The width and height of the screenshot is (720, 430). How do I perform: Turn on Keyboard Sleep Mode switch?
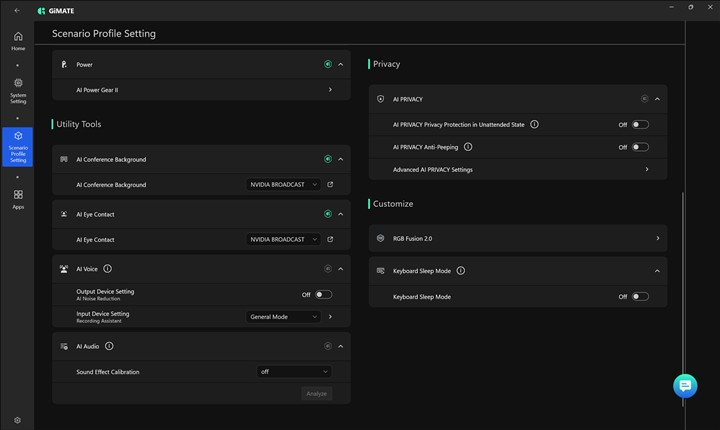[x=640, y=297]
